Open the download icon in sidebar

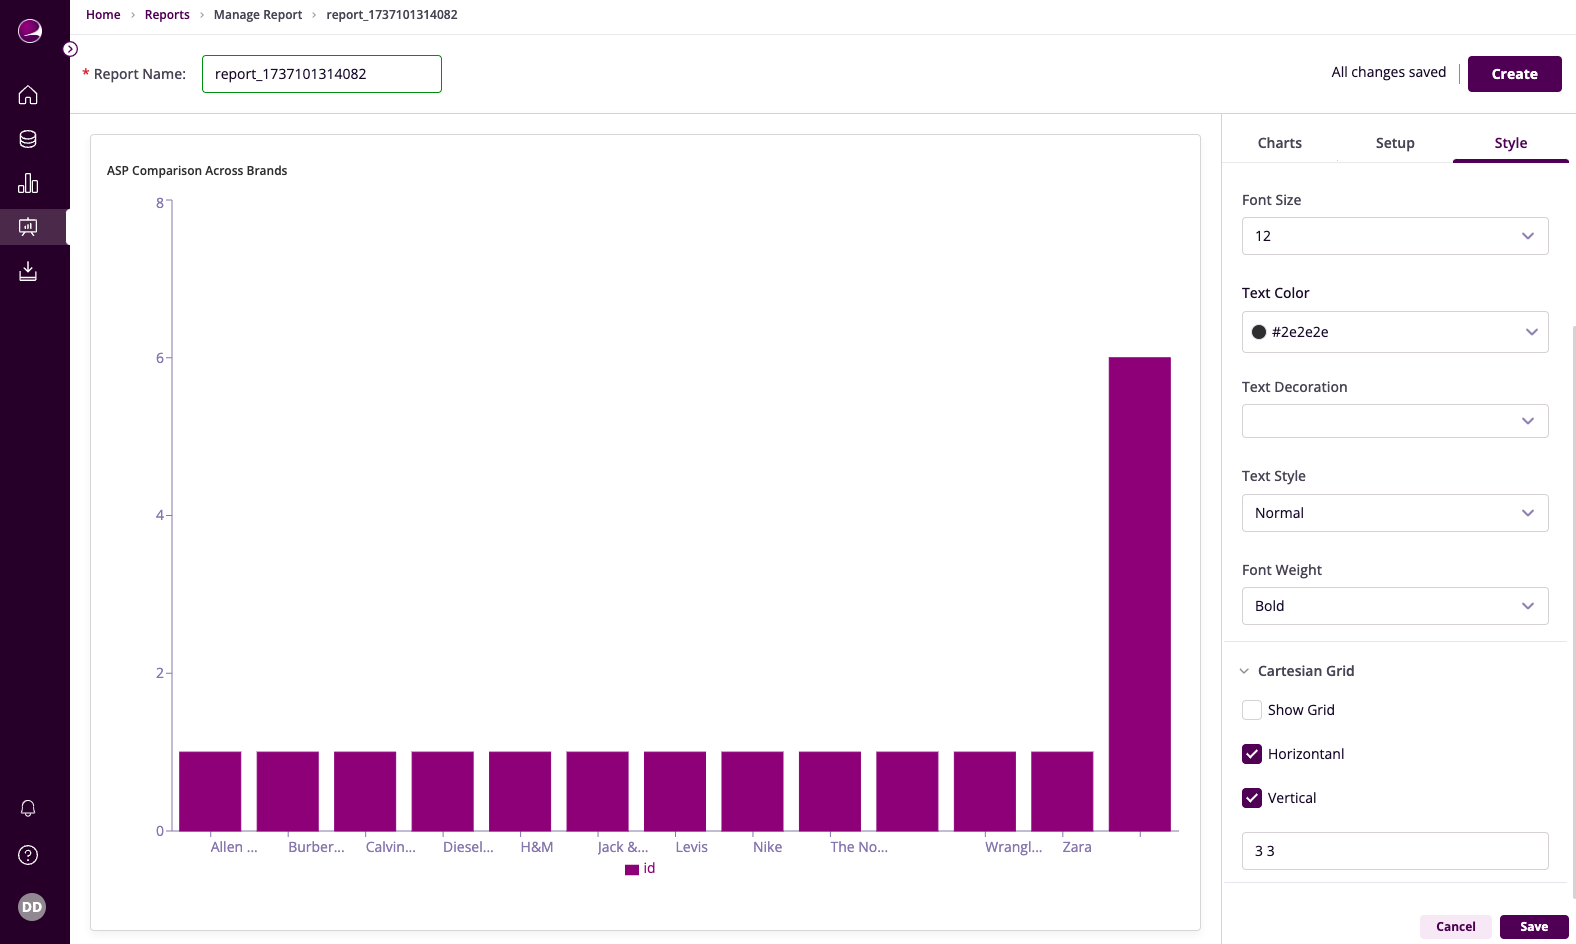point(28,271)
